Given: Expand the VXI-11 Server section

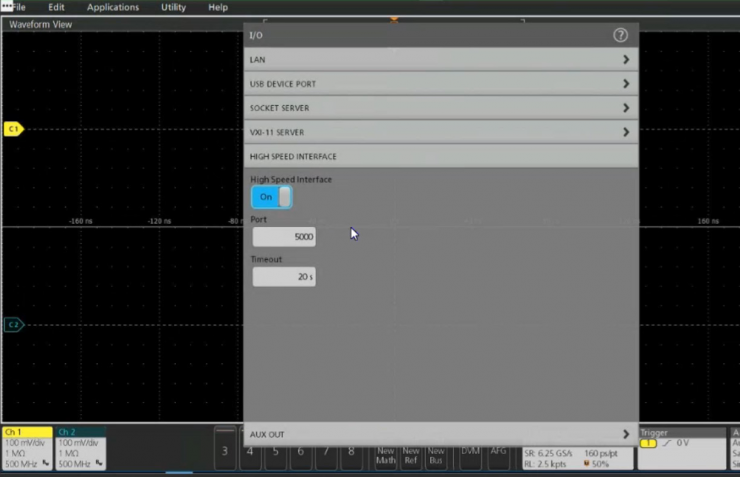Looking at the screenshot, I should pyautogui.click(x=440, y=132).
